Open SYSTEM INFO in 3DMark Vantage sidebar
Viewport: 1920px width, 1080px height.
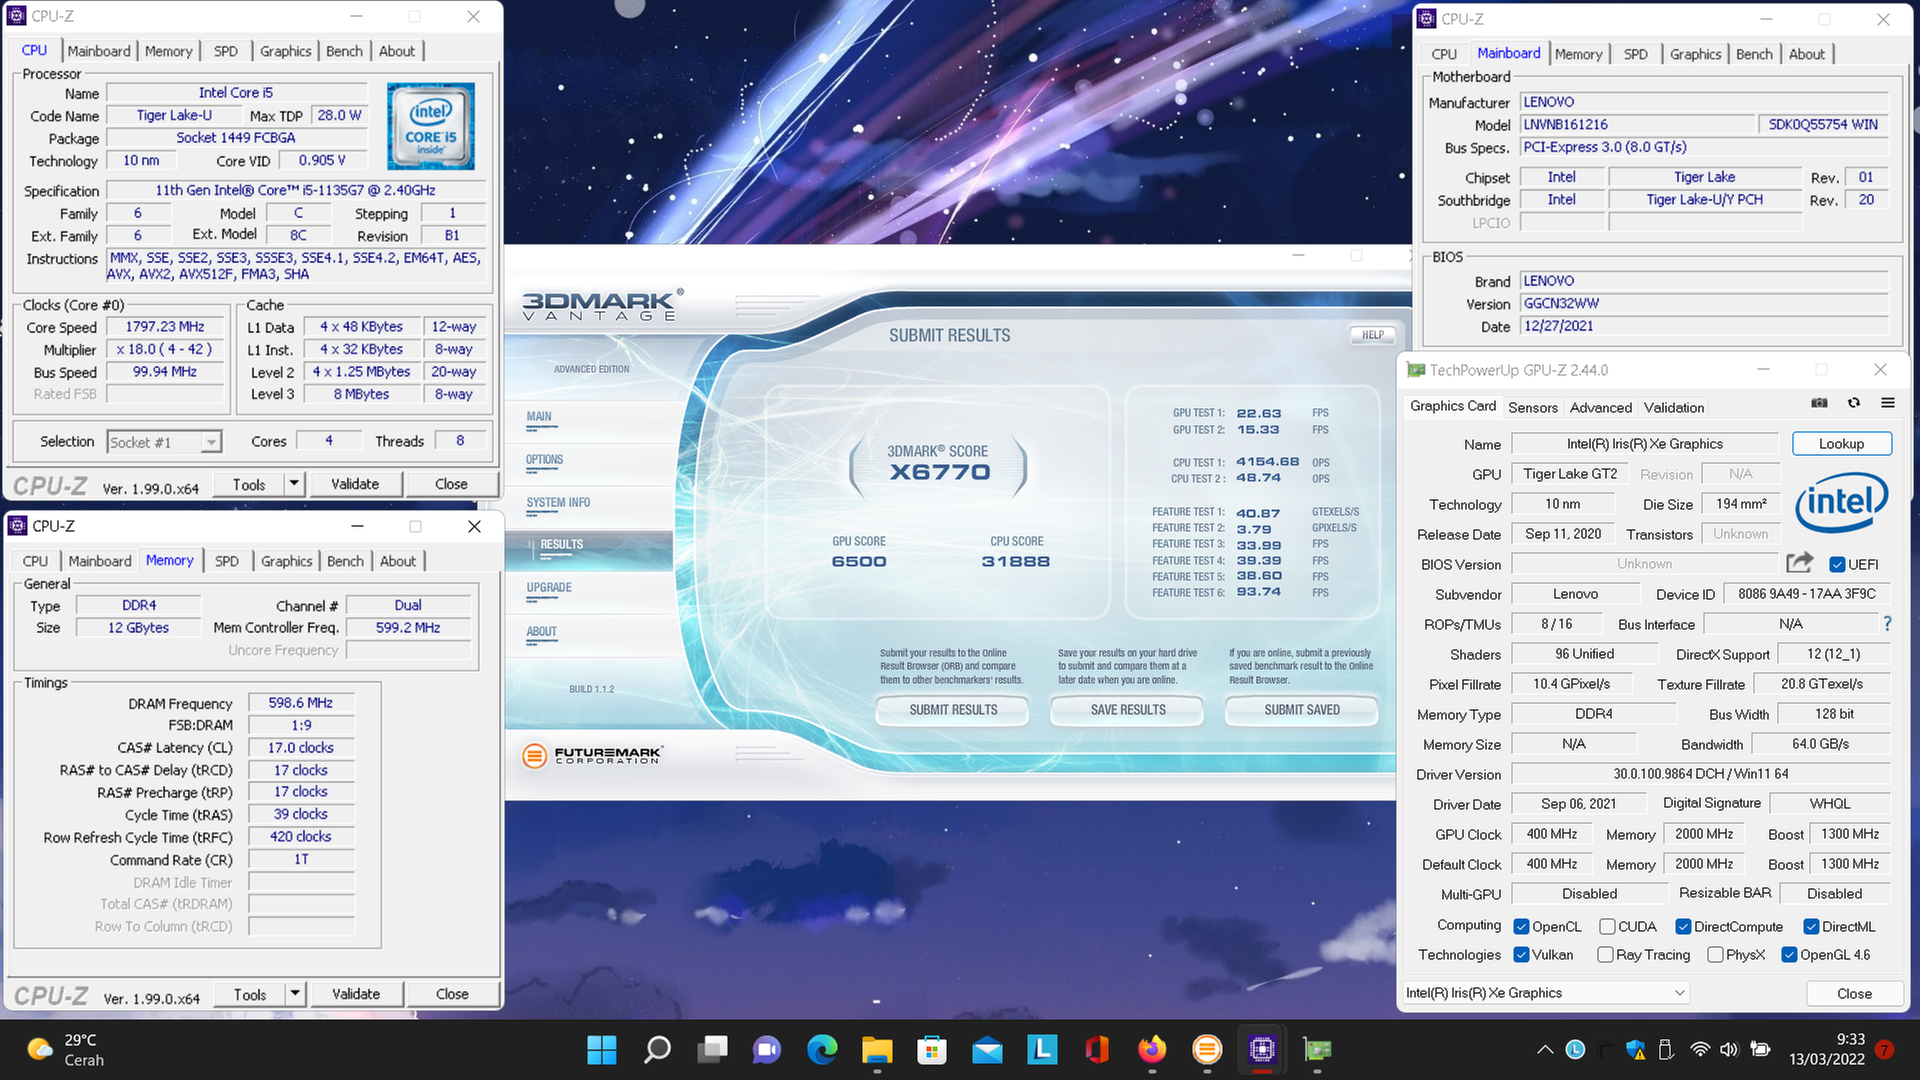(558, 503)
